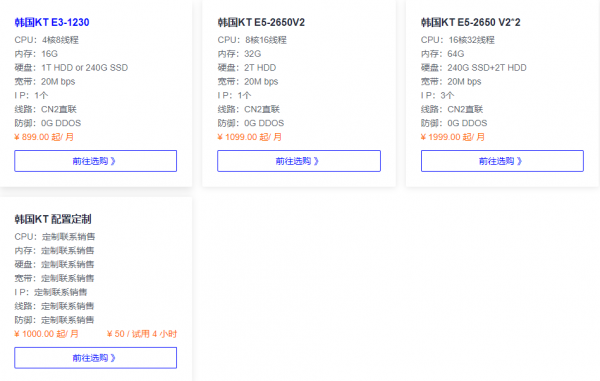This screenshot has height=381, width=600.
Task: Click the ¥899.00 起/月 price text
Action: (44, 137)
